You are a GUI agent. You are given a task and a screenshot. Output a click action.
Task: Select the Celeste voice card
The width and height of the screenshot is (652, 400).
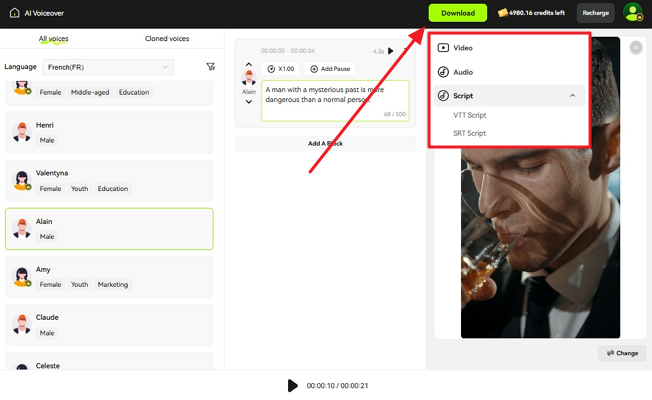(109, 361)
